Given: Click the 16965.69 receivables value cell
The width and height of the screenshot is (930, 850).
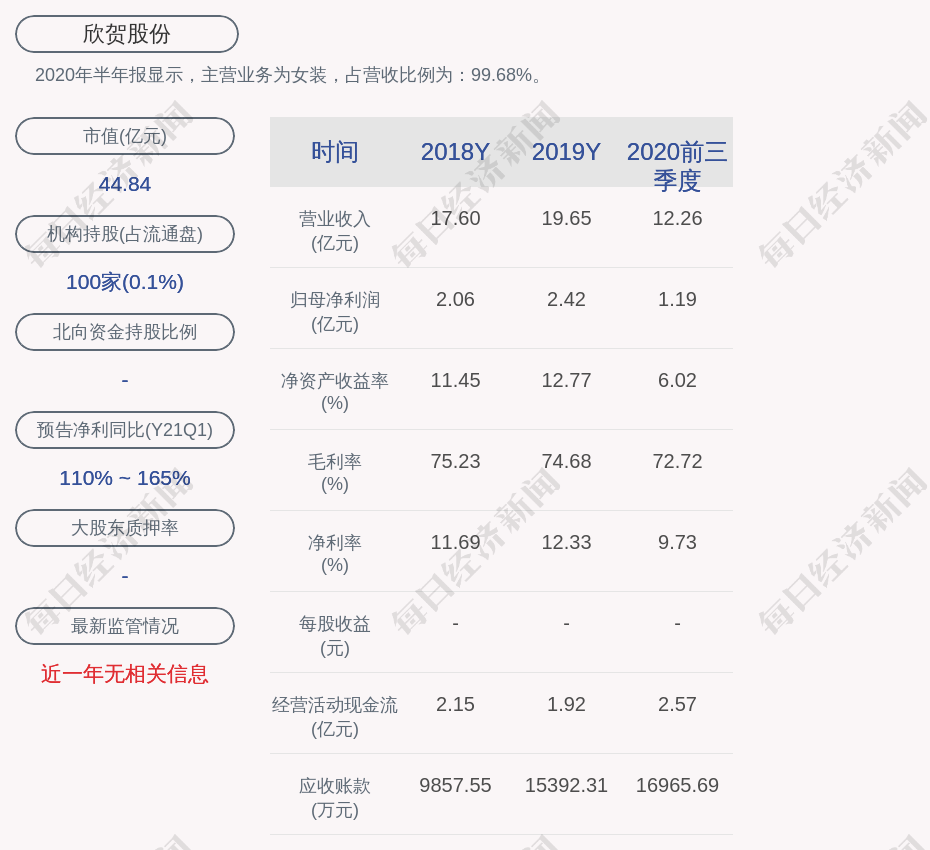Looking at the screenshot, I should pos(677,786).
